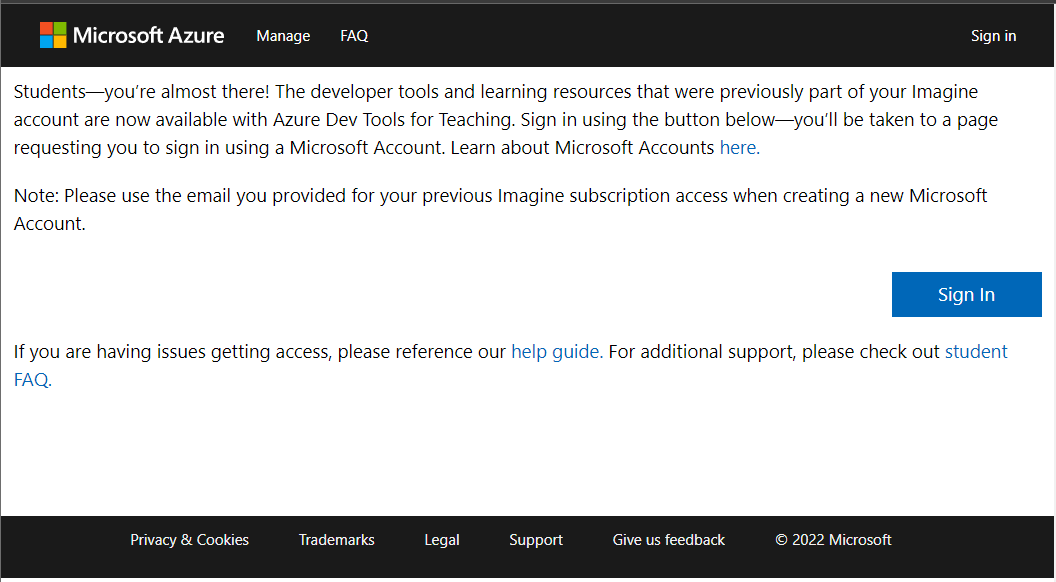Follow the student FAQ link
The width and height of the screenshot is (1056, 582).
977,352
